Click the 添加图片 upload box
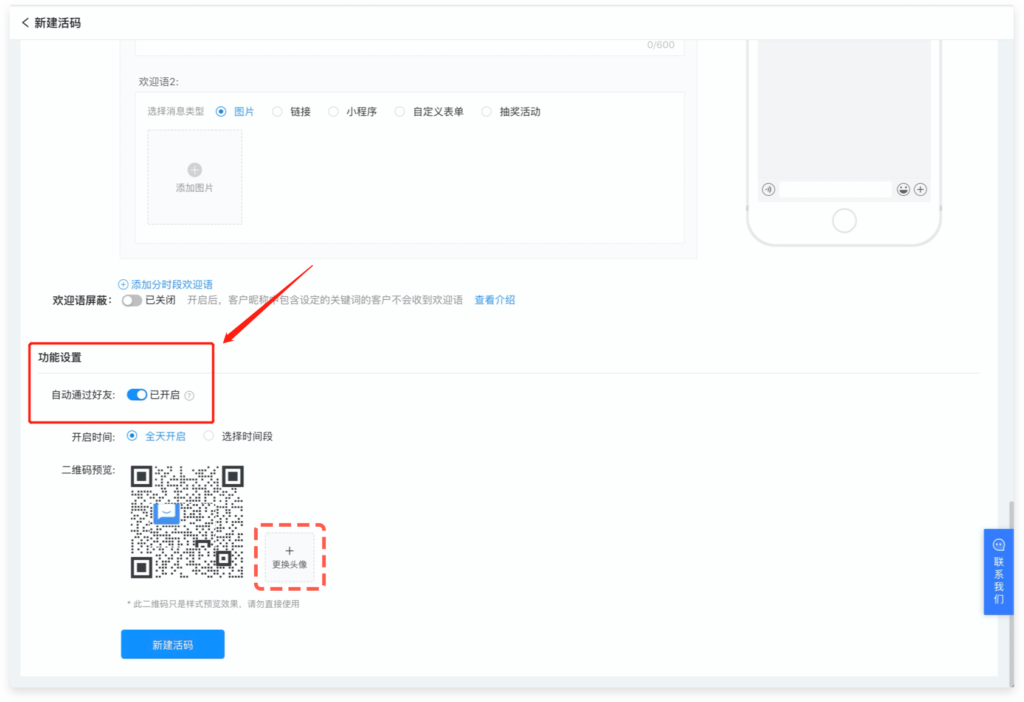 [x=195, y=178]
